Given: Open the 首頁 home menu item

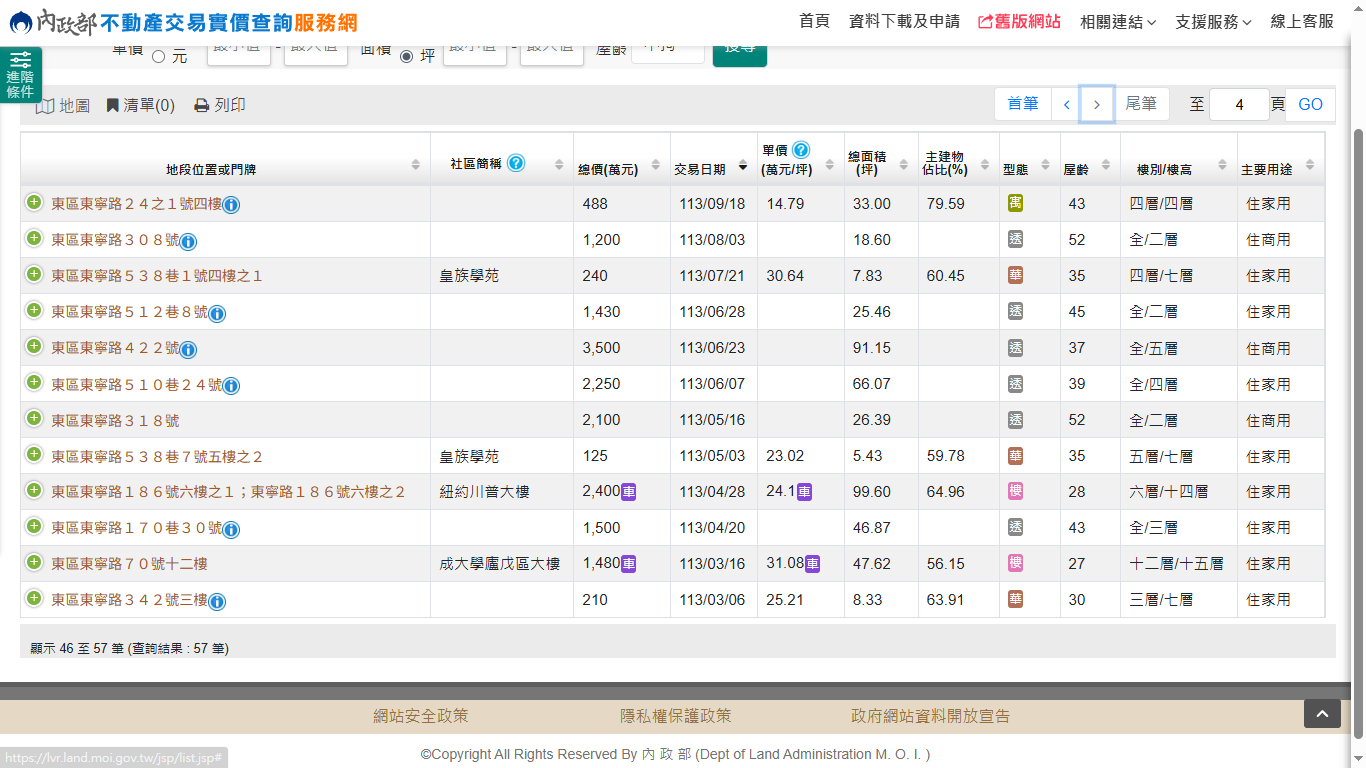Looking at the screenshot, I should (814, 21).
